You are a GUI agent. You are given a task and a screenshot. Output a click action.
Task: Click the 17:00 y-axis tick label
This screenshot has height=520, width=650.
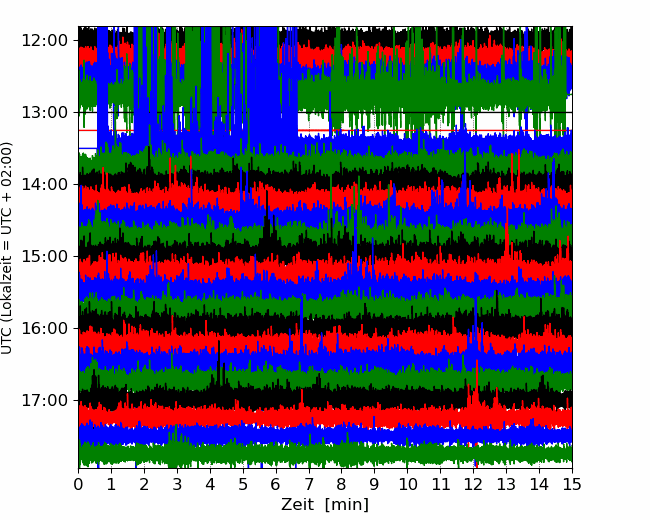coord(44,401)
